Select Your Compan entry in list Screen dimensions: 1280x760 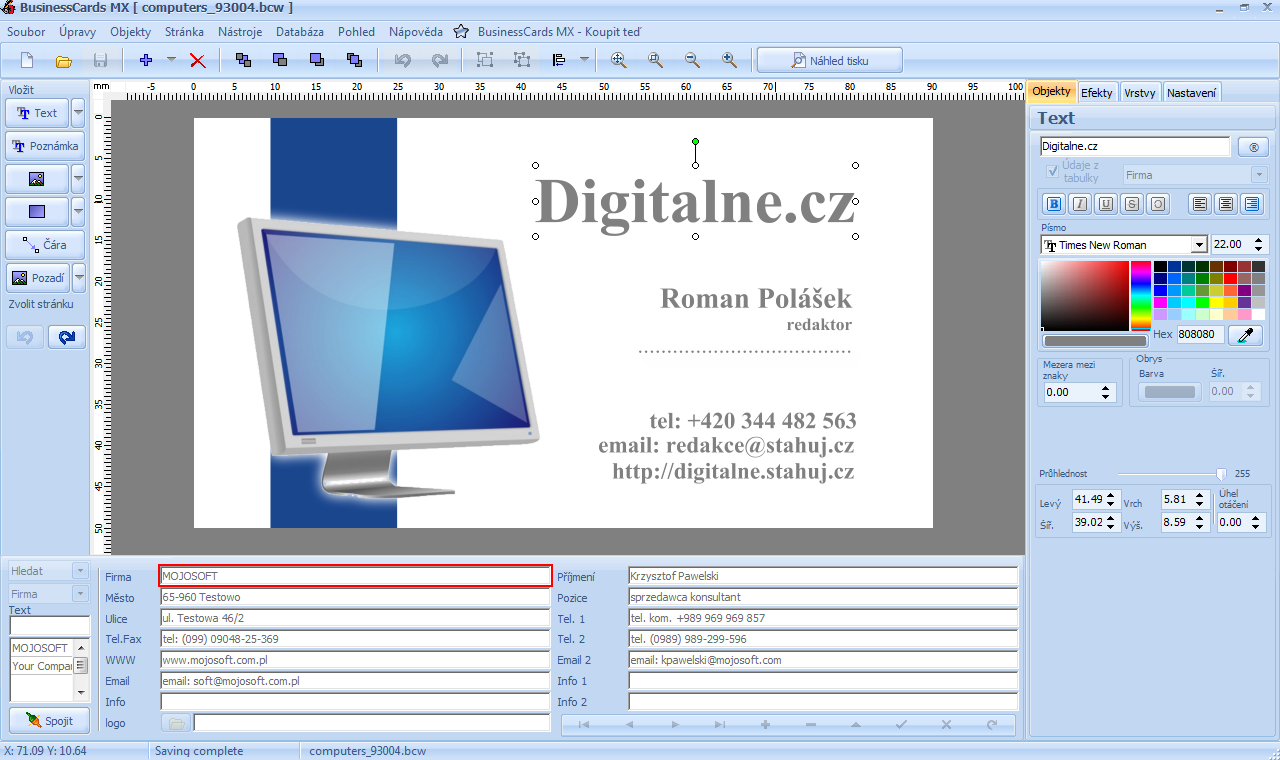pos(41,666)
